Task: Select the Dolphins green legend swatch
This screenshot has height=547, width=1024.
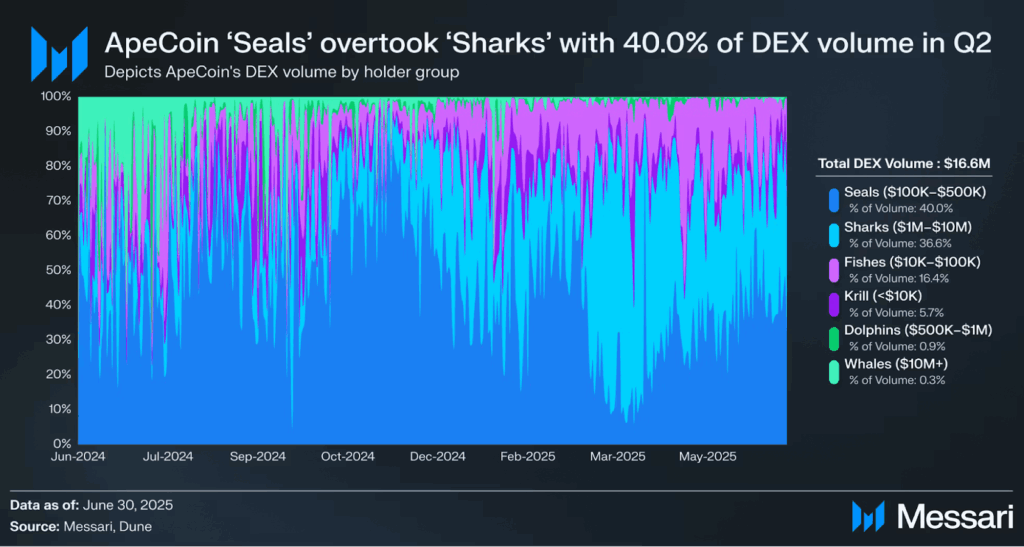Action: (x=833, y=338)
